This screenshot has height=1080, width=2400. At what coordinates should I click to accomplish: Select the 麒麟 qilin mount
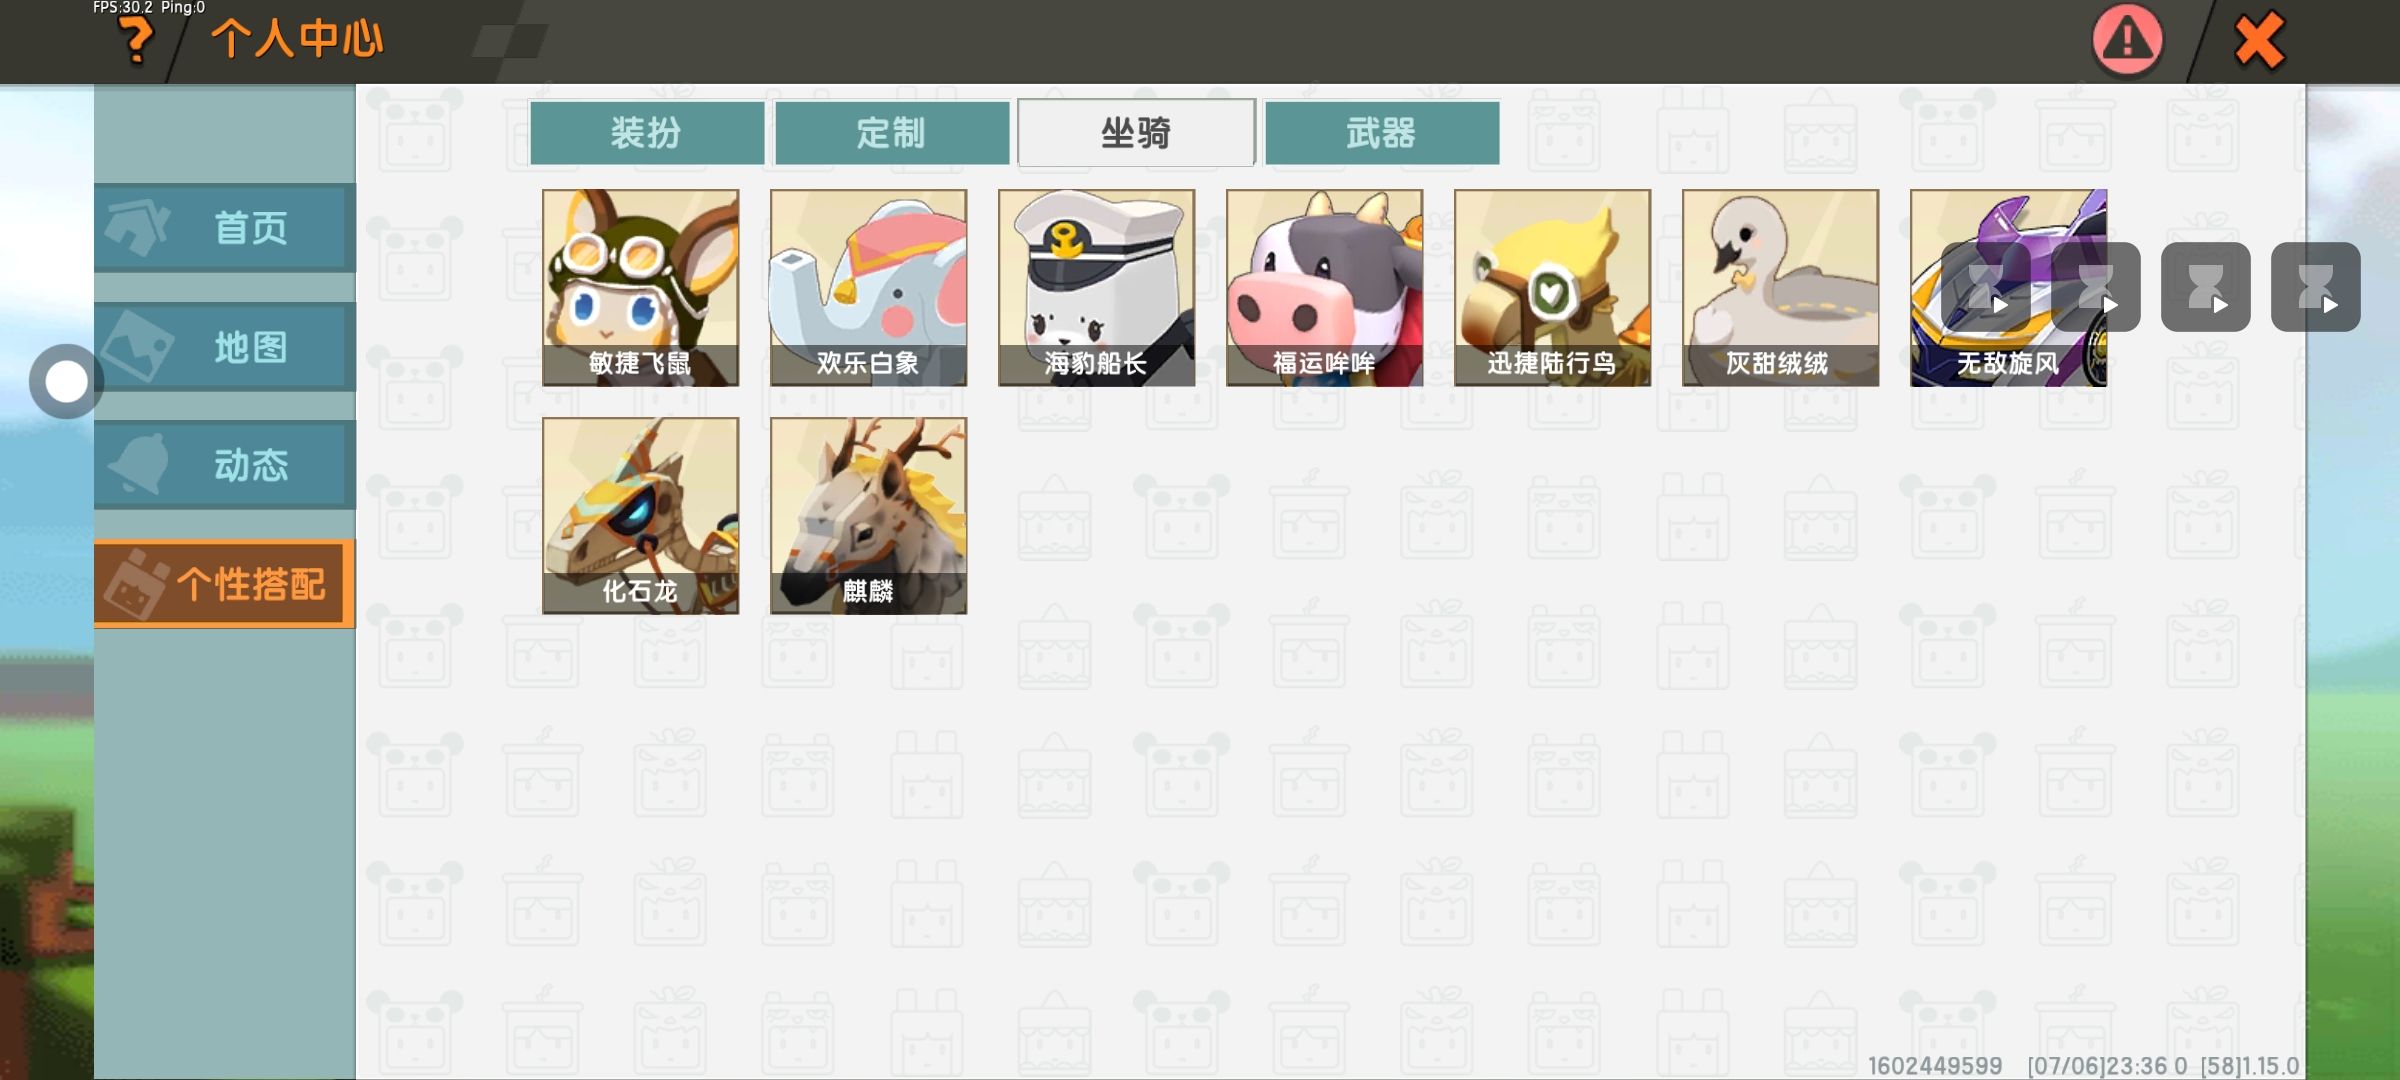868,516
